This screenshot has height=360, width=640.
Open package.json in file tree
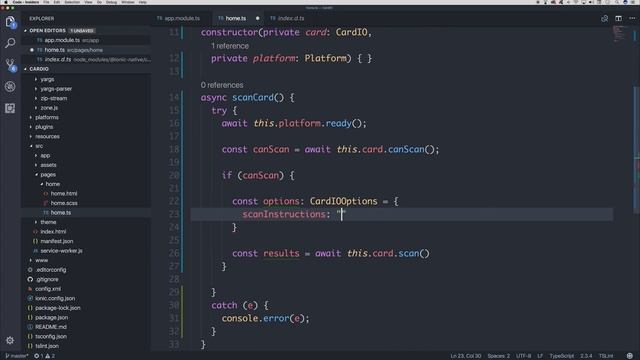[x=51, y=317]
